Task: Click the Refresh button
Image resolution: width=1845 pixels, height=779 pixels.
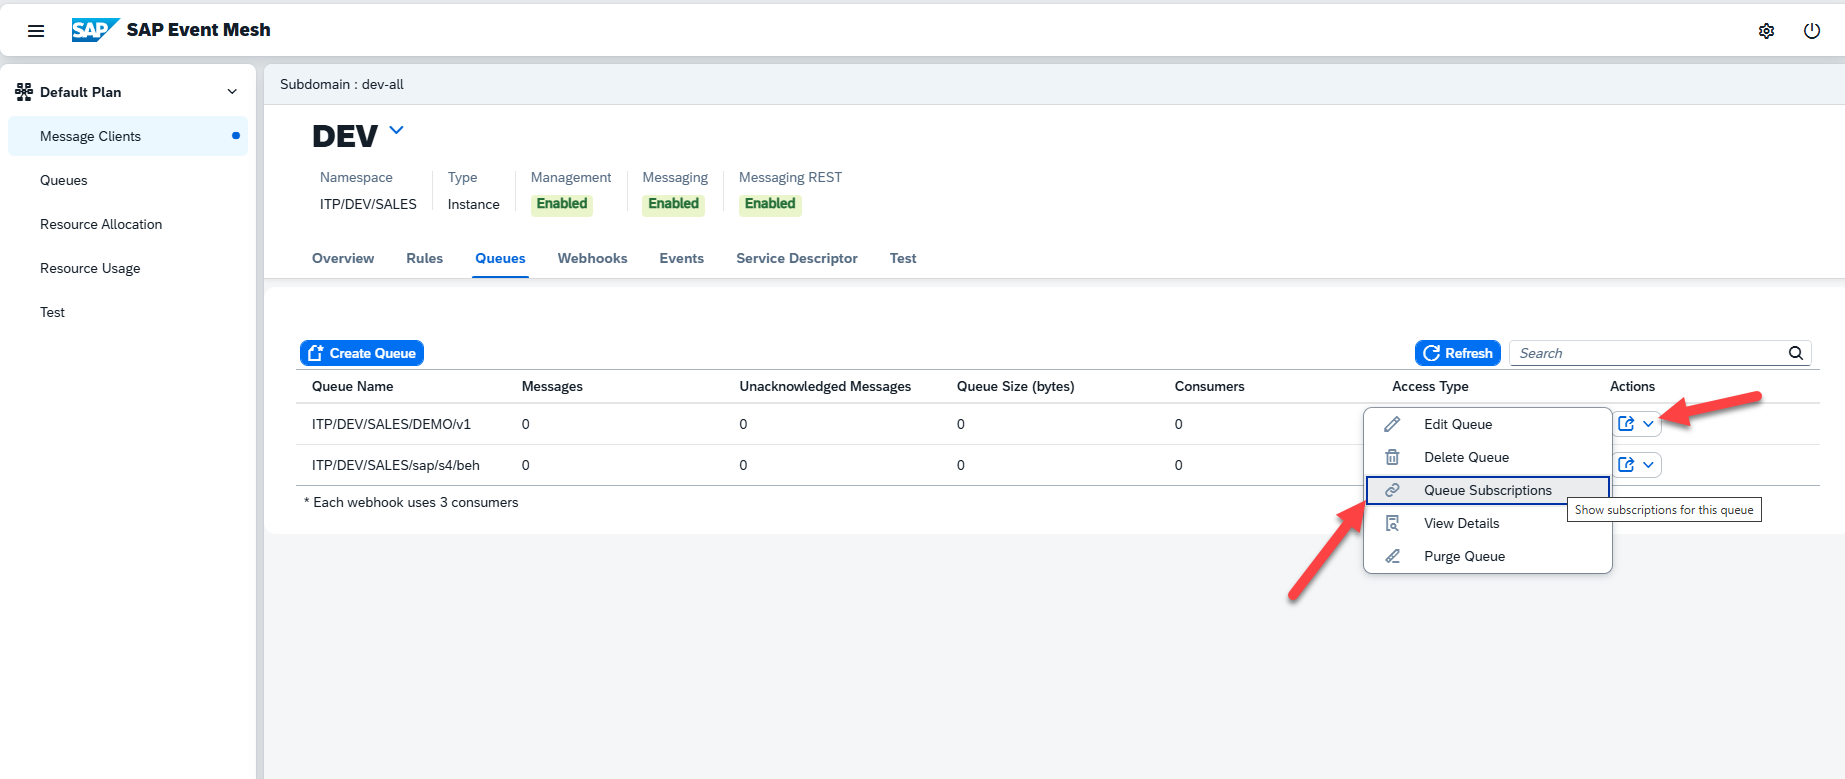Action: [1457, 353]
